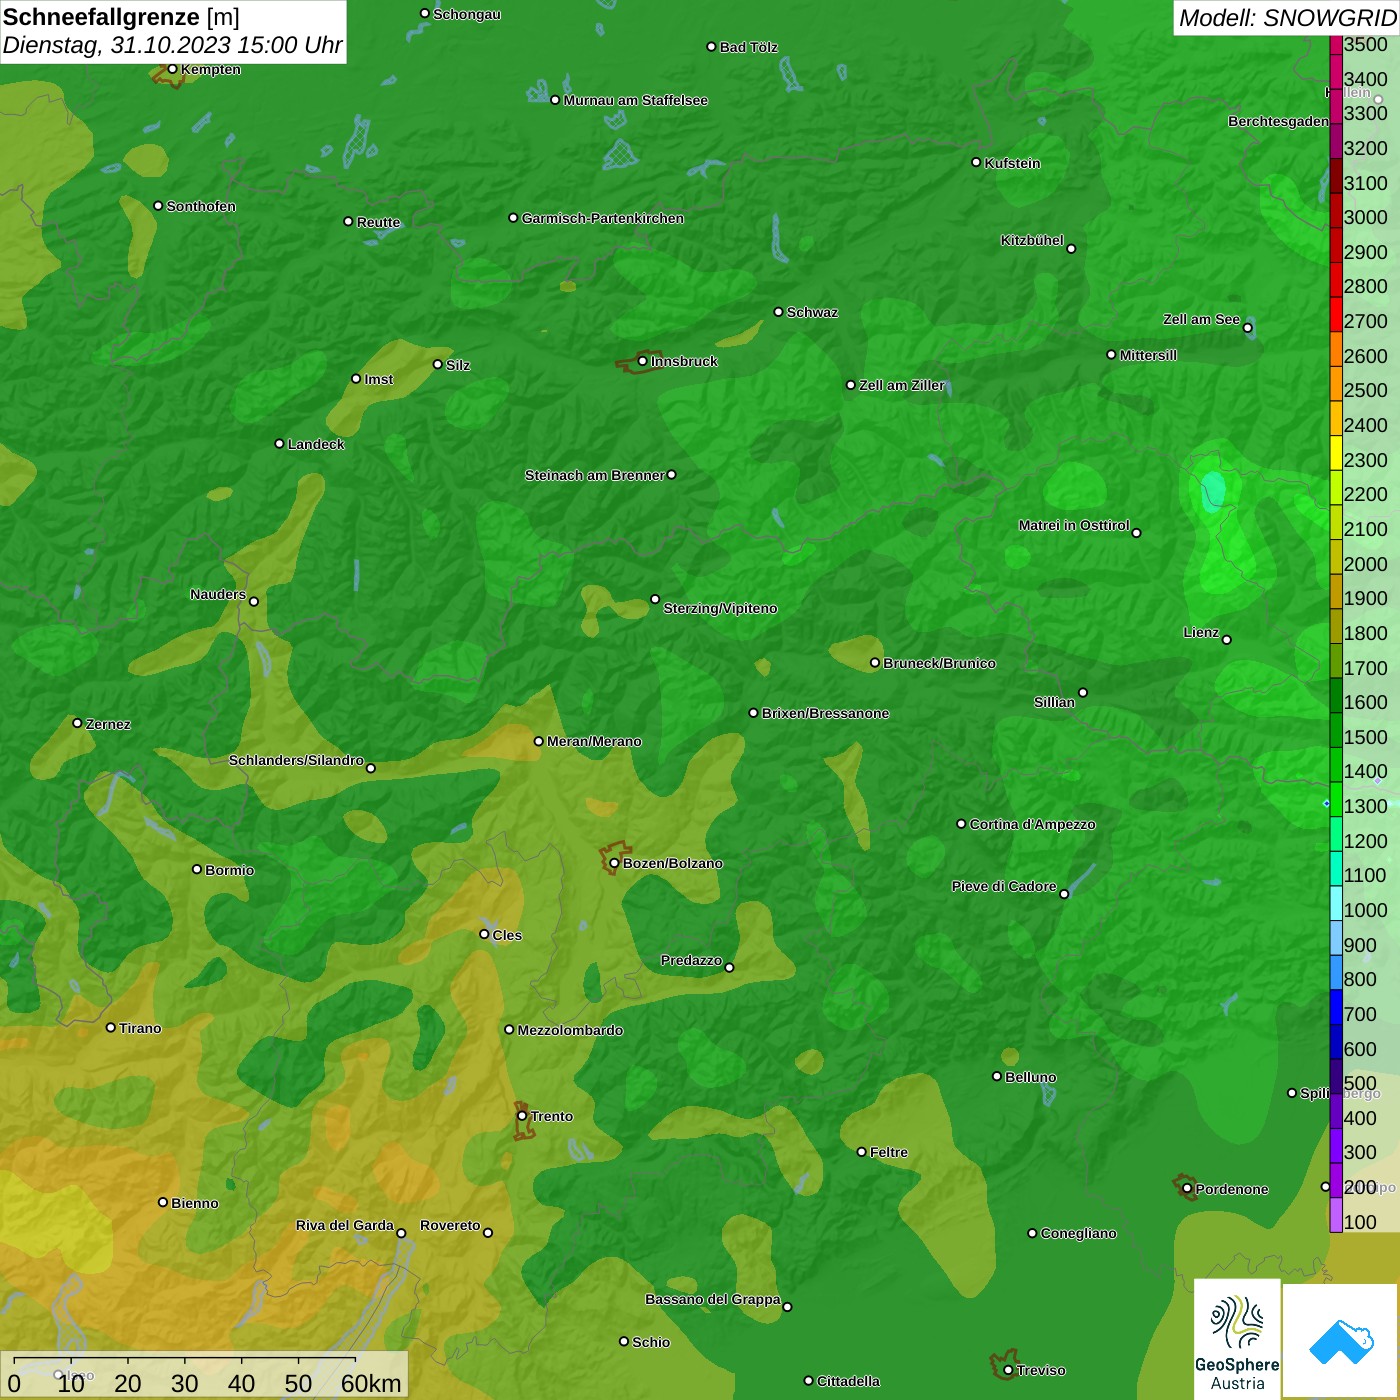Click the 'Reutte' label
Image resolution: width=1400 pixels, height=1400 pixels.
[x=378, y=222]
